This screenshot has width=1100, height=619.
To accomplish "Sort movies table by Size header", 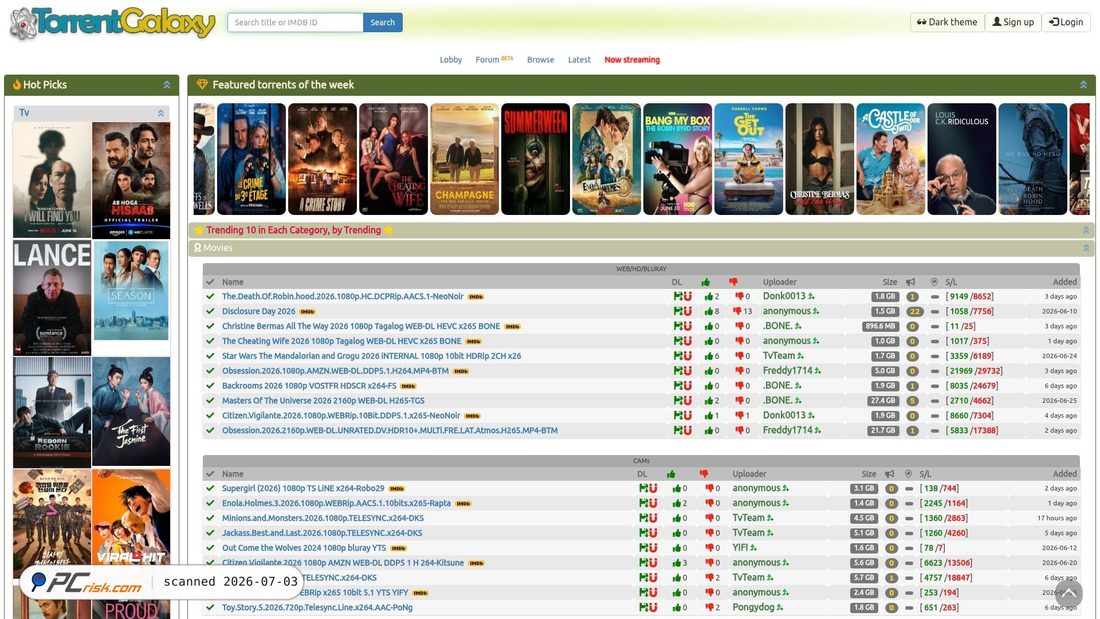I will [890, 282].
